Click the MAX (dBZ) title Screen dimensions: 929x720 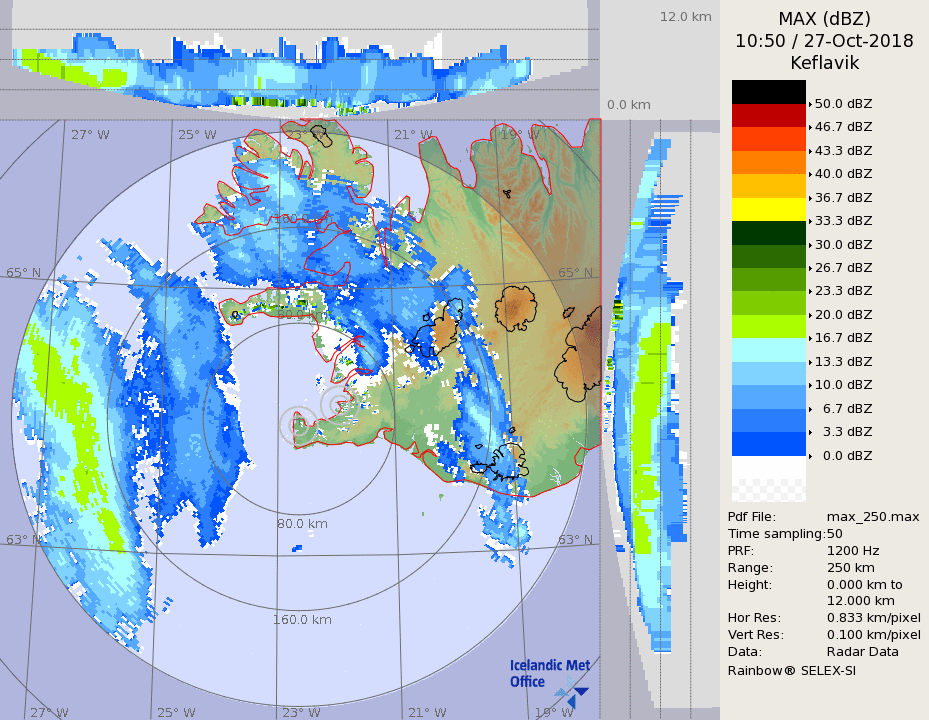pyautogui.click(x=824, y=19)
